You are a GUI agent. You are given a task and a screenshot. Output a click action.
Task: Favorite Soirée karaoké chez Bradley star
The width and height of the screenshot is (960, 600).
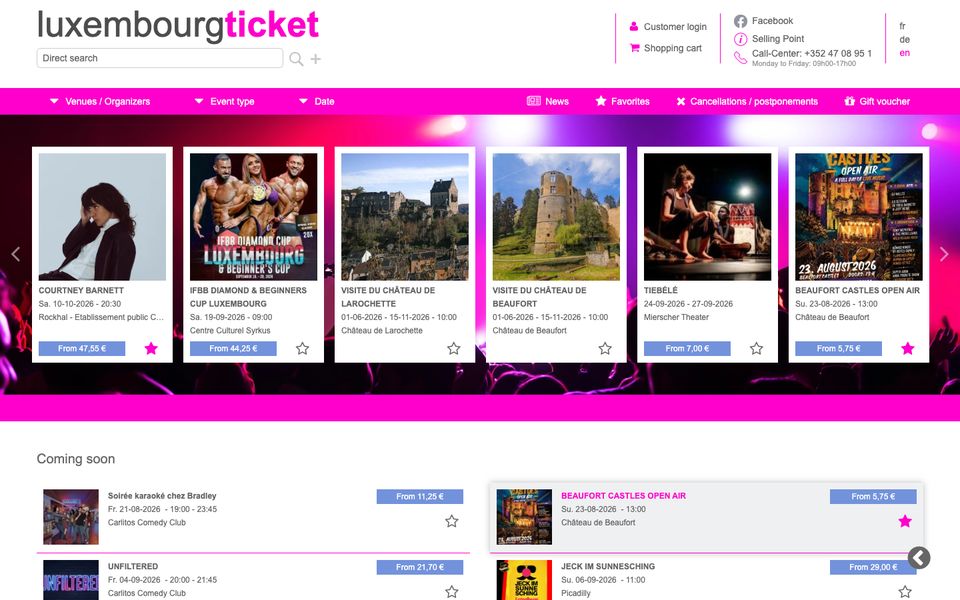[x=452, y=521]
